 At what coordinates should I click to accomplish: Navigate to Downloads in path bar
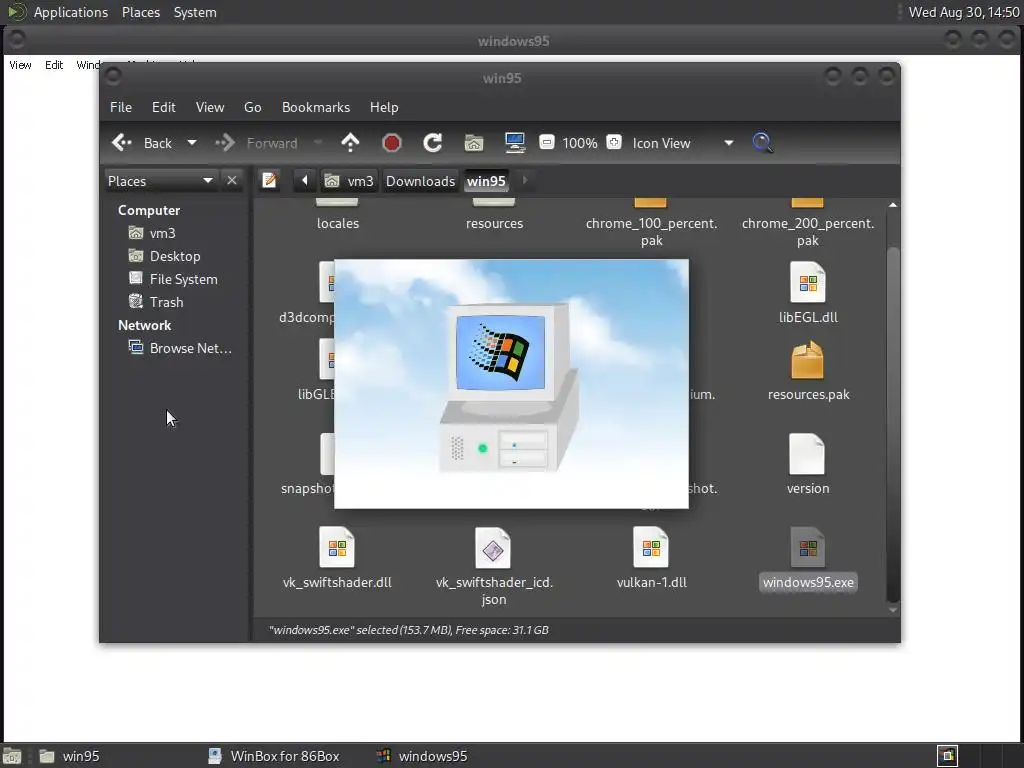[420, 181]
